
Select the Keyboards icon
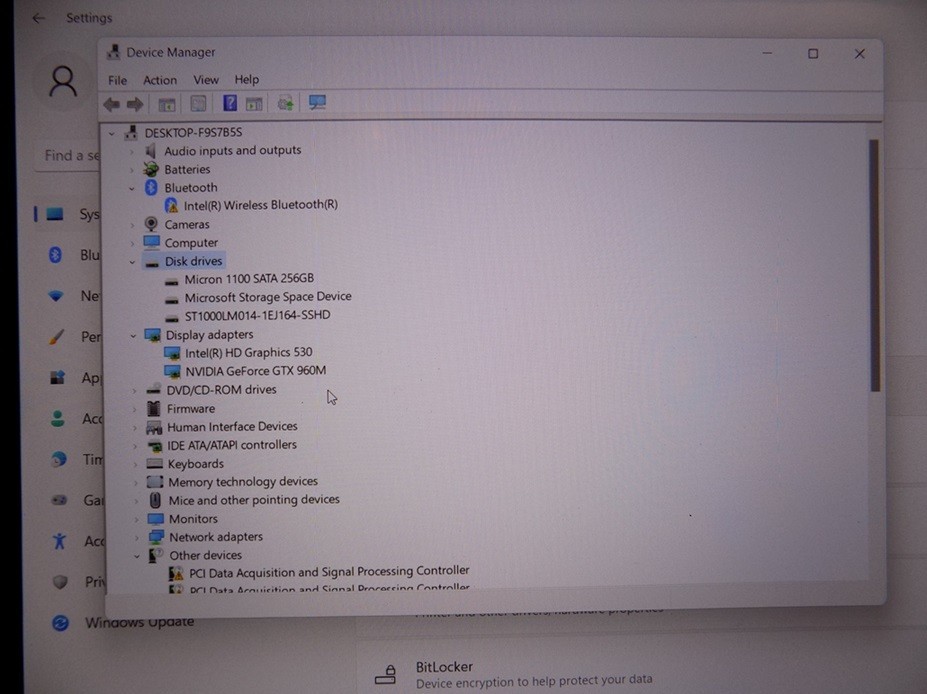(x=155, y=464)
